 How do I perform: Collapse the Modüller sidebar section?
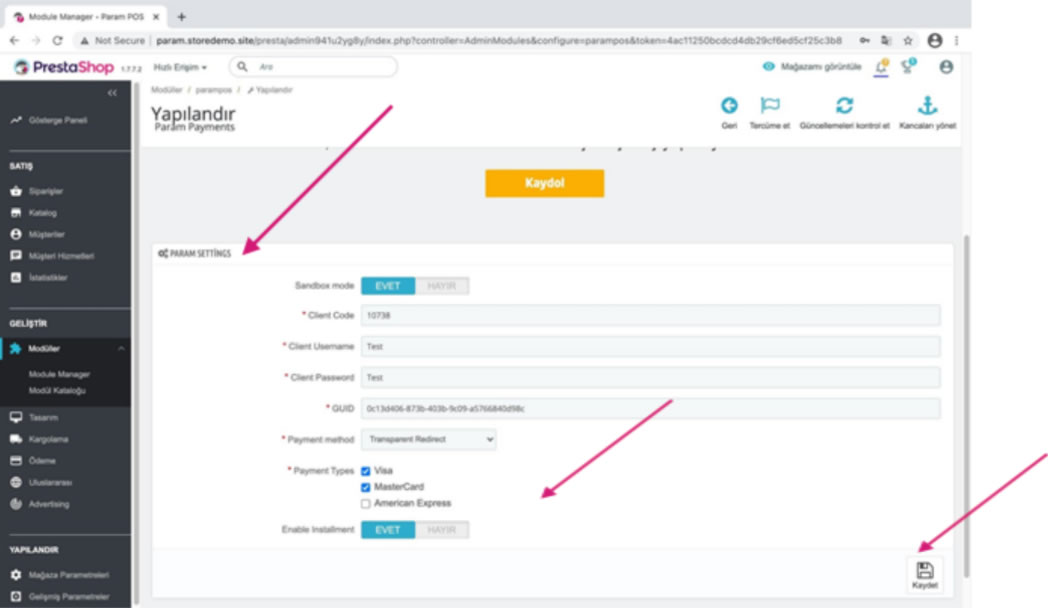click(121, 349)
